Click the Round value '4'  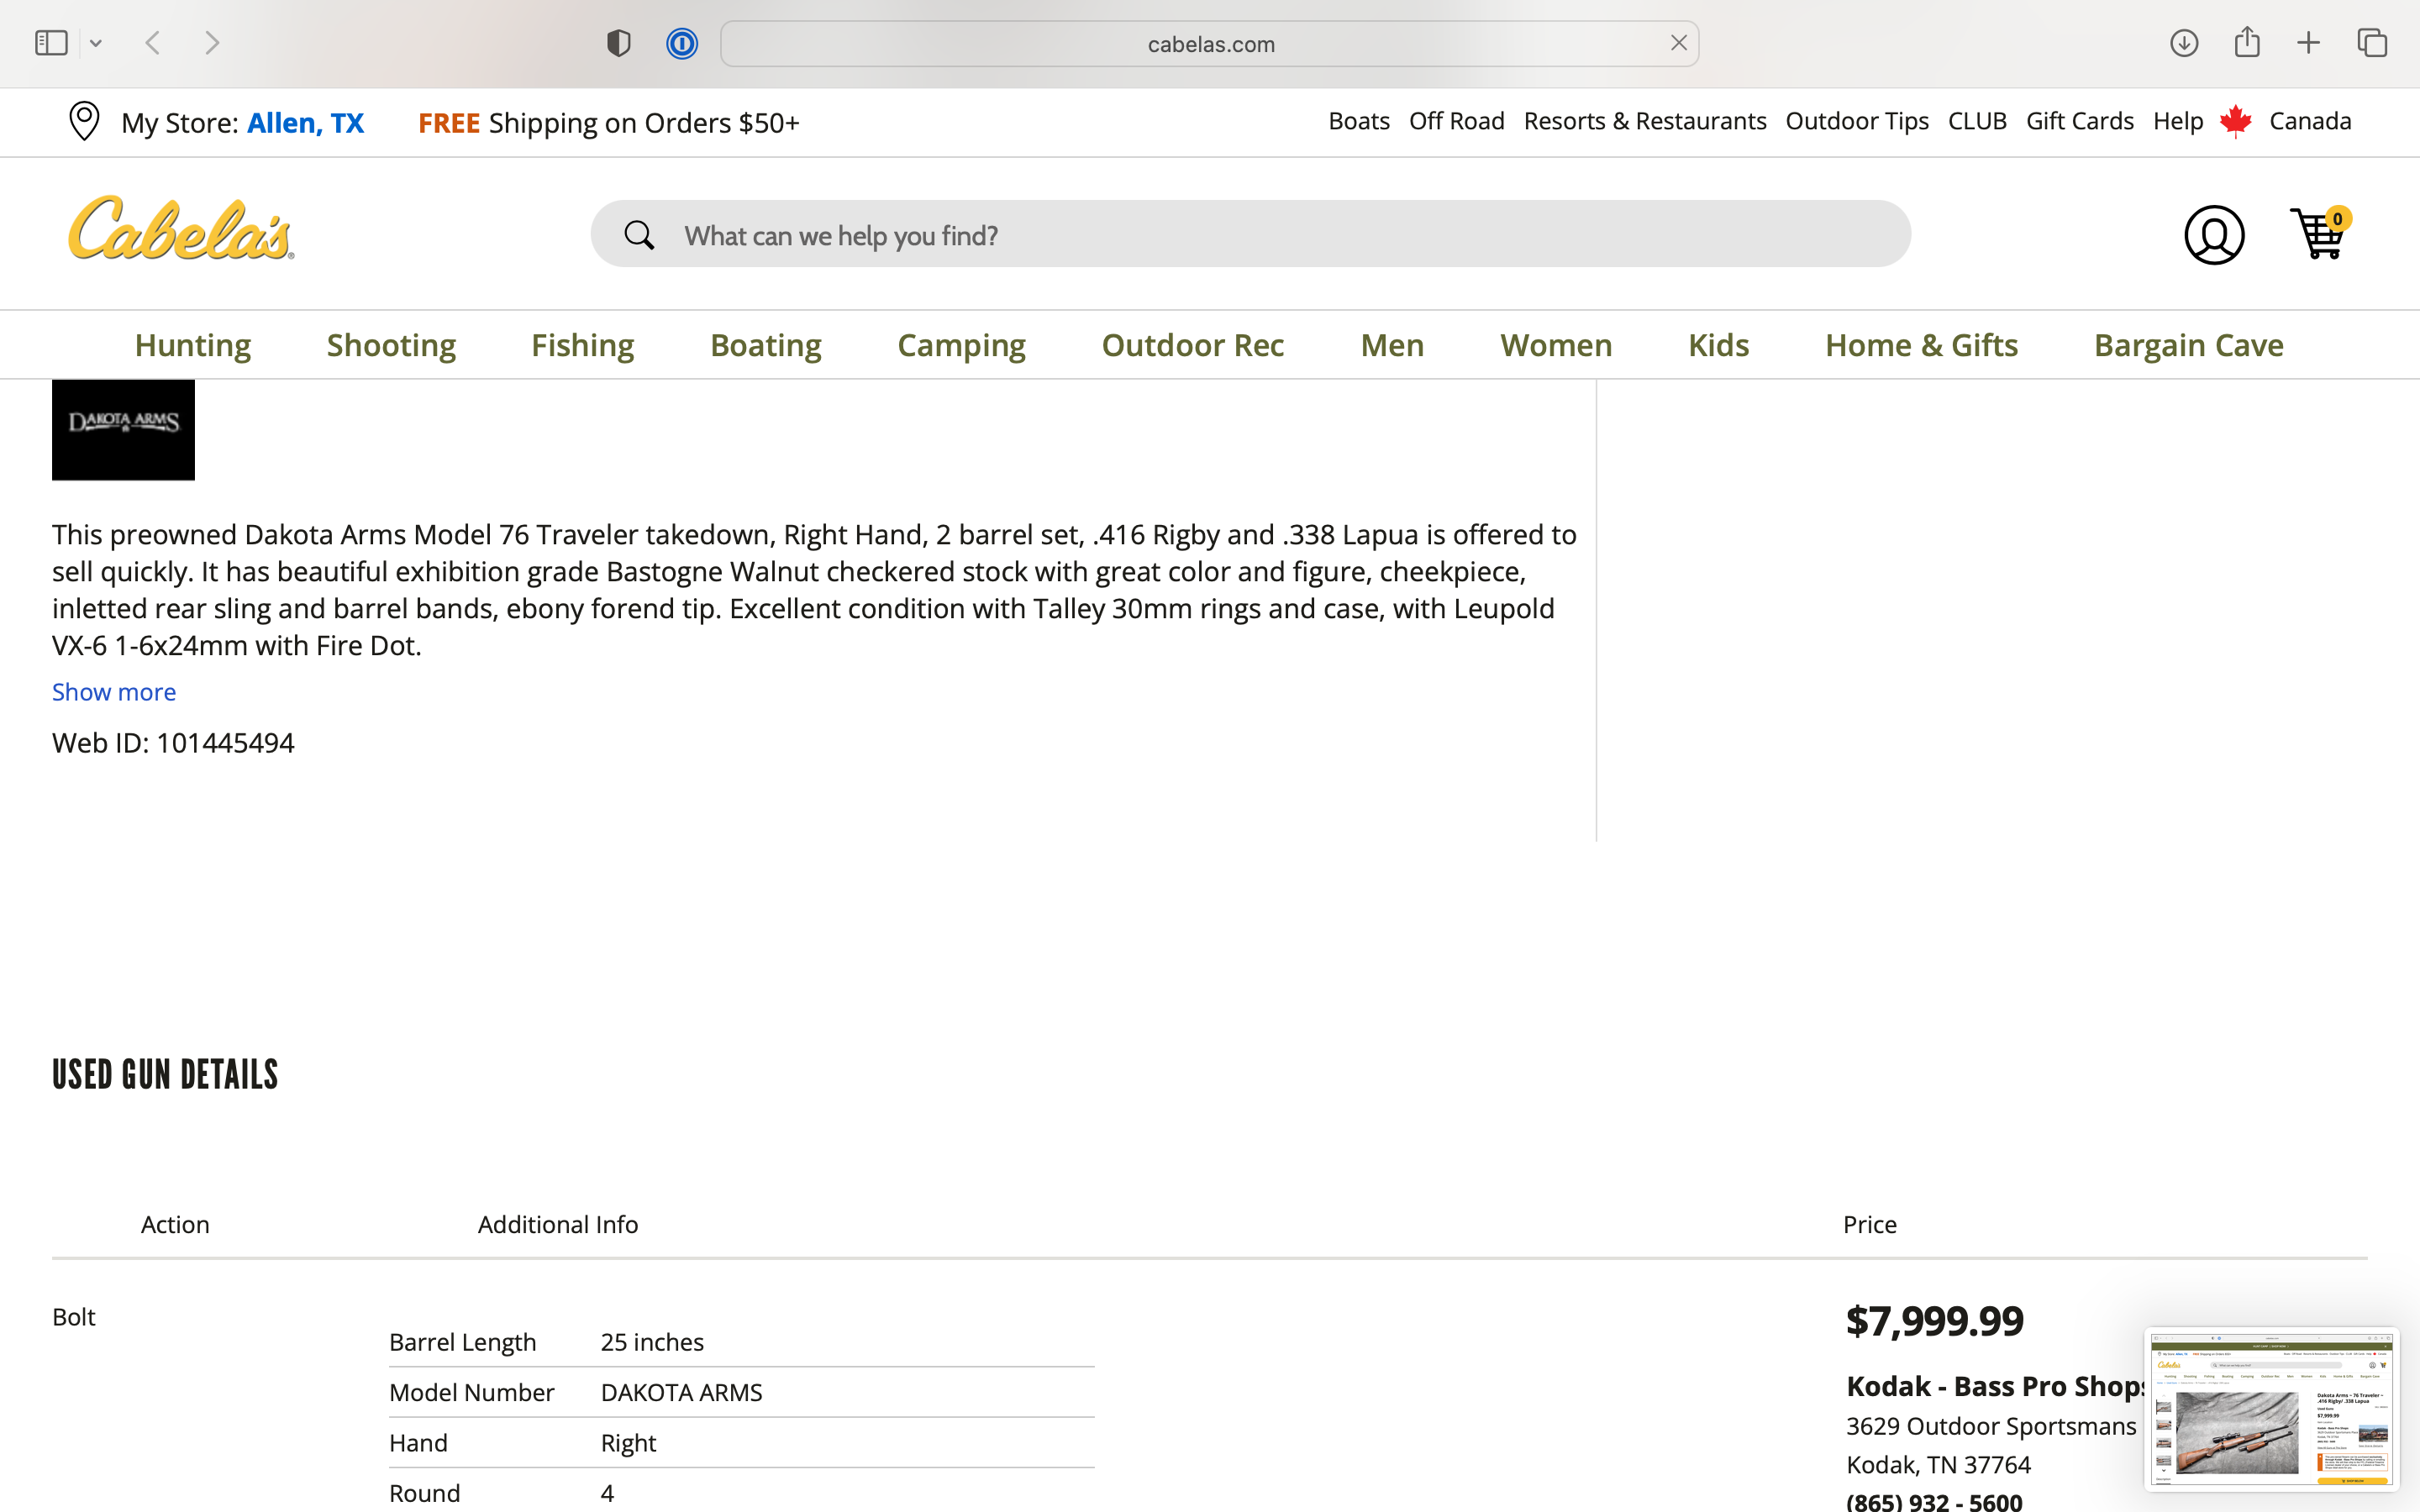pyautogui.click(x=607, y=1493)
